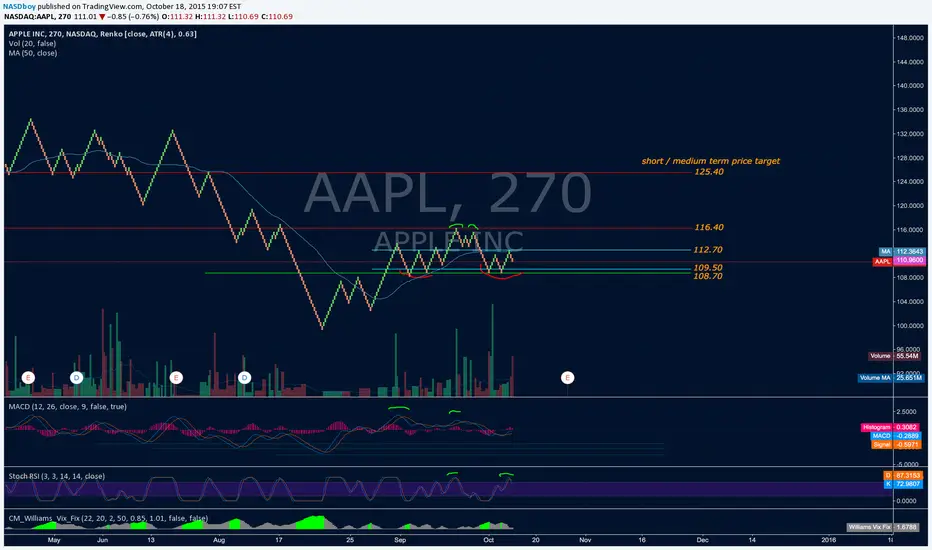The width and height of the screenshot is (932, 550).
Task: Open the NASDboy author profile link
Action: click(x=20, y=7)
